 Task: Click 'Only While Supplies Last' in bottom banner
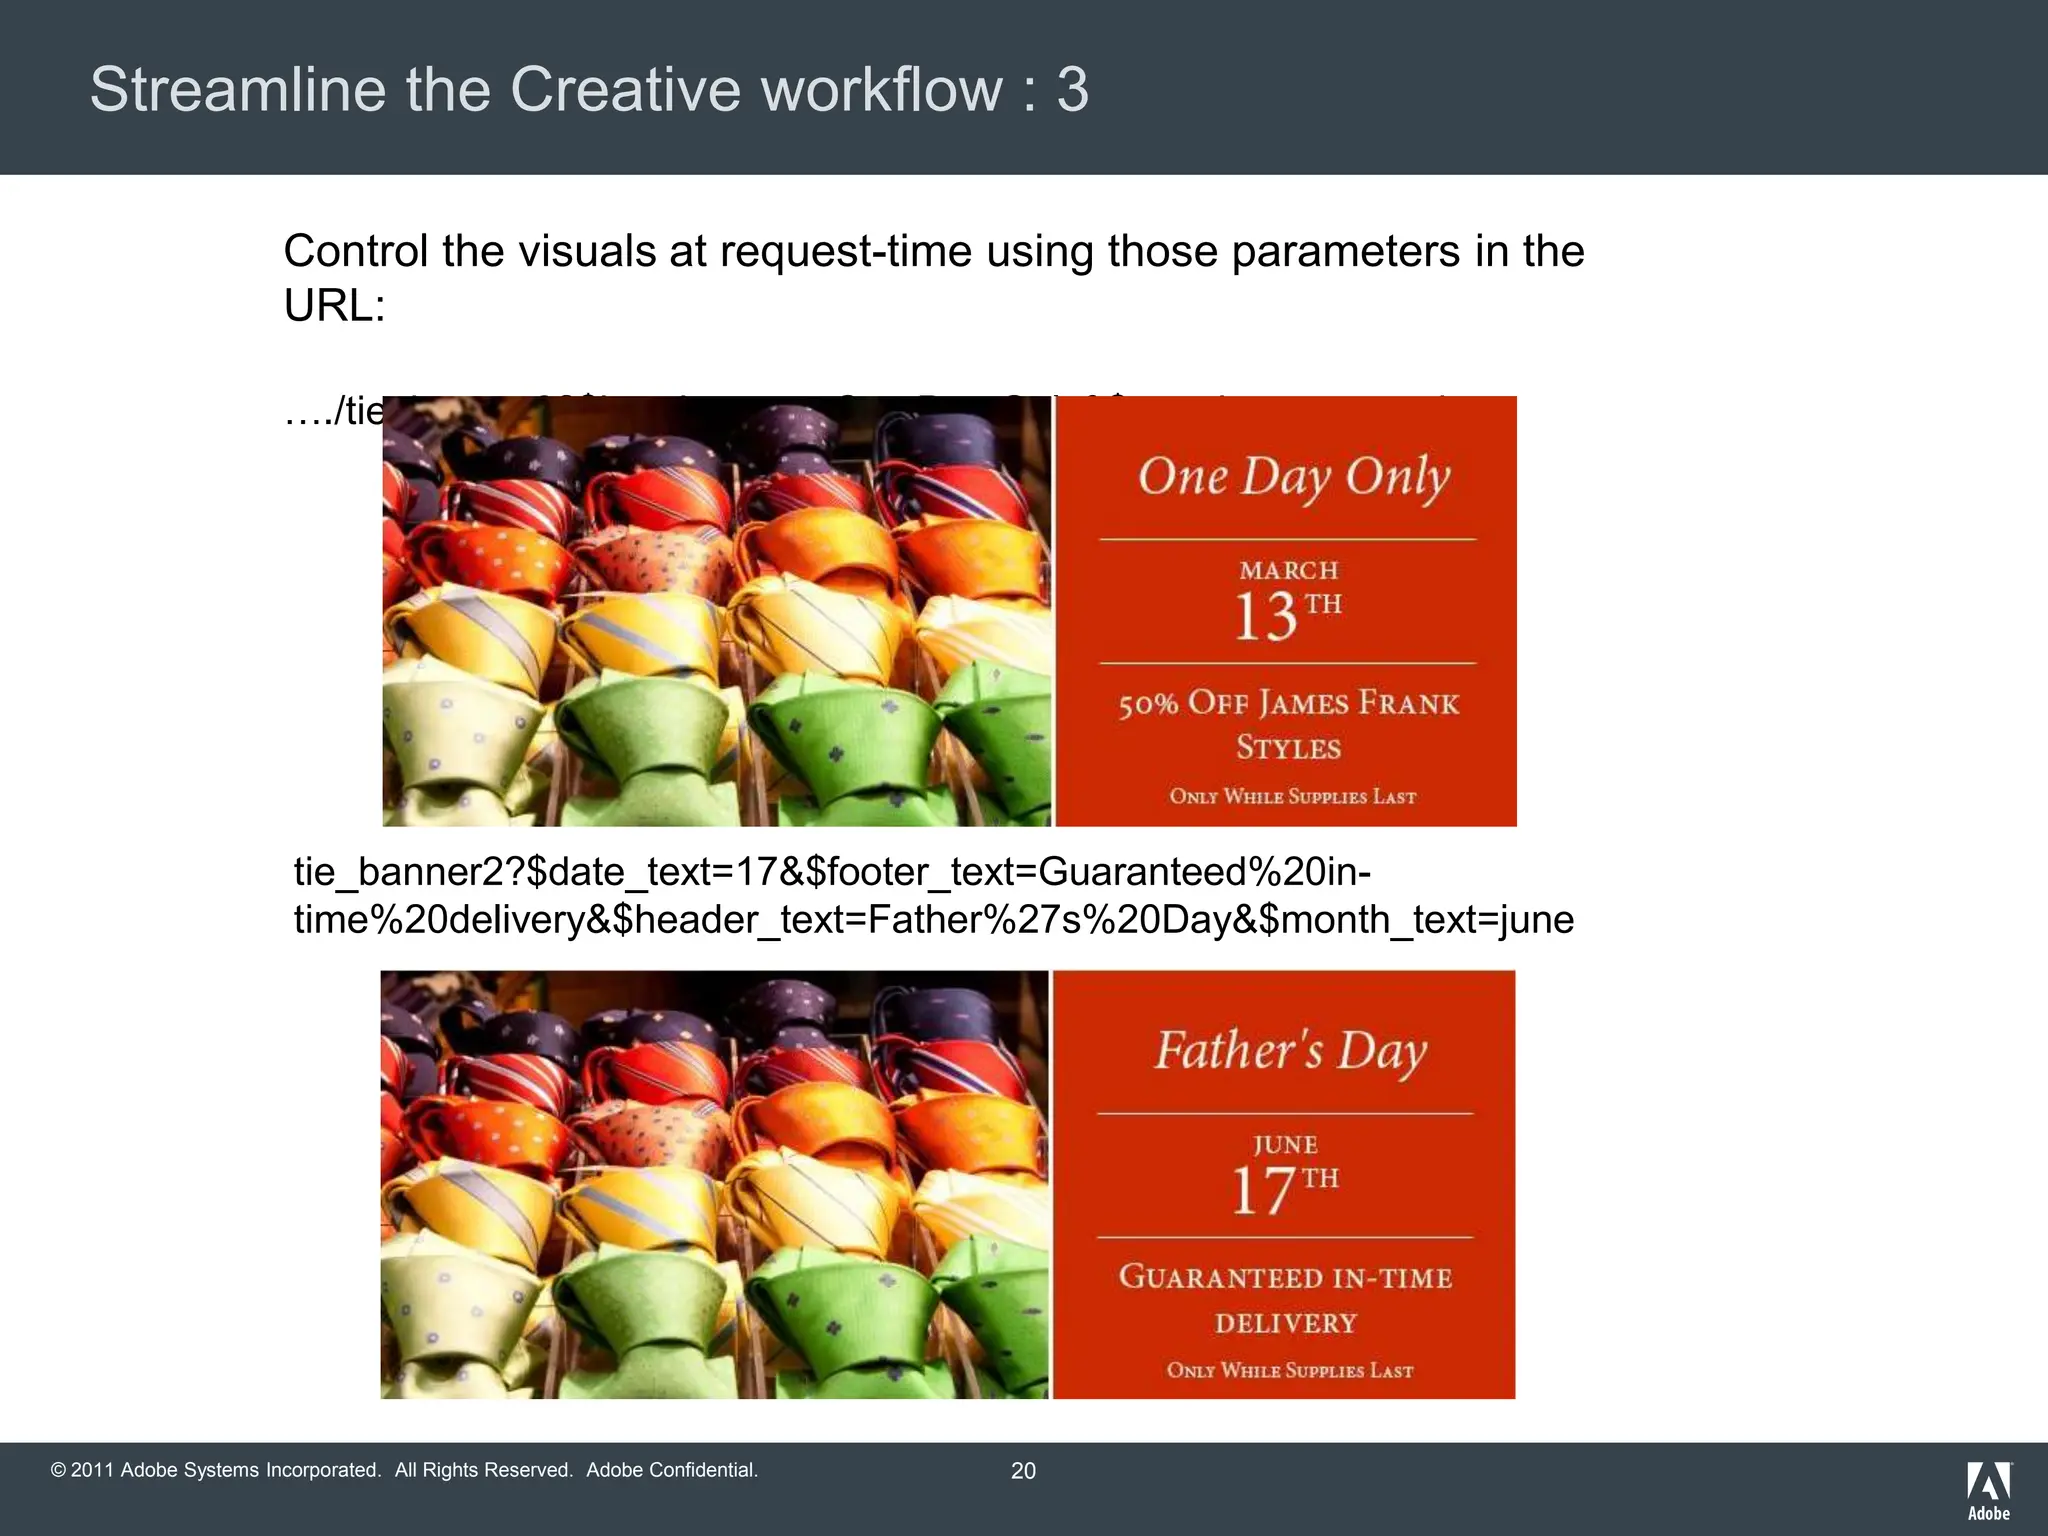(x=1290, y=1370)
